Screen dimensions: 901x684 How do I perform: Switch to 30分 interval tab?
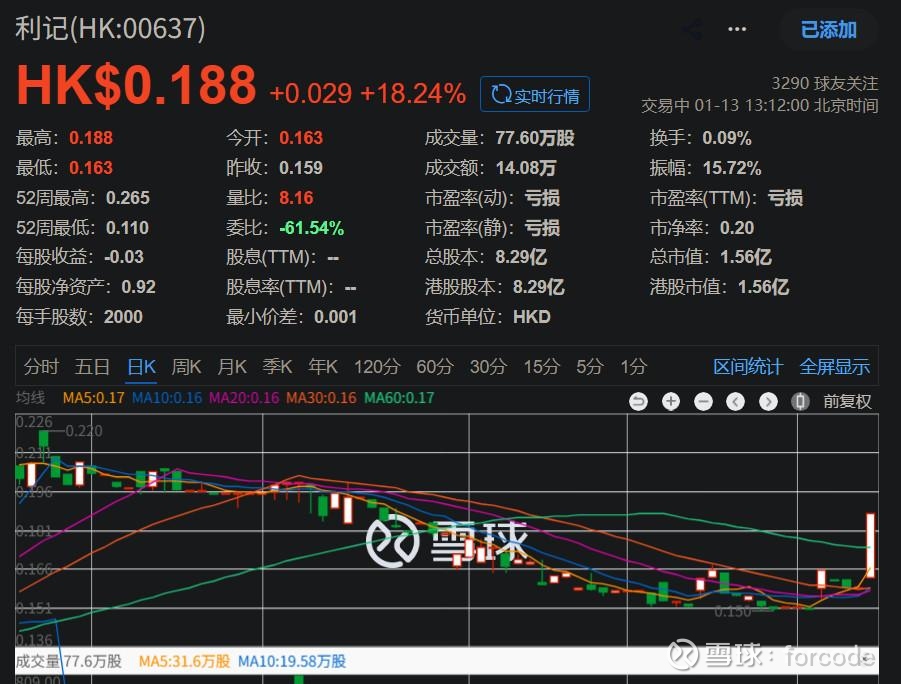click(x=488, y=367)
